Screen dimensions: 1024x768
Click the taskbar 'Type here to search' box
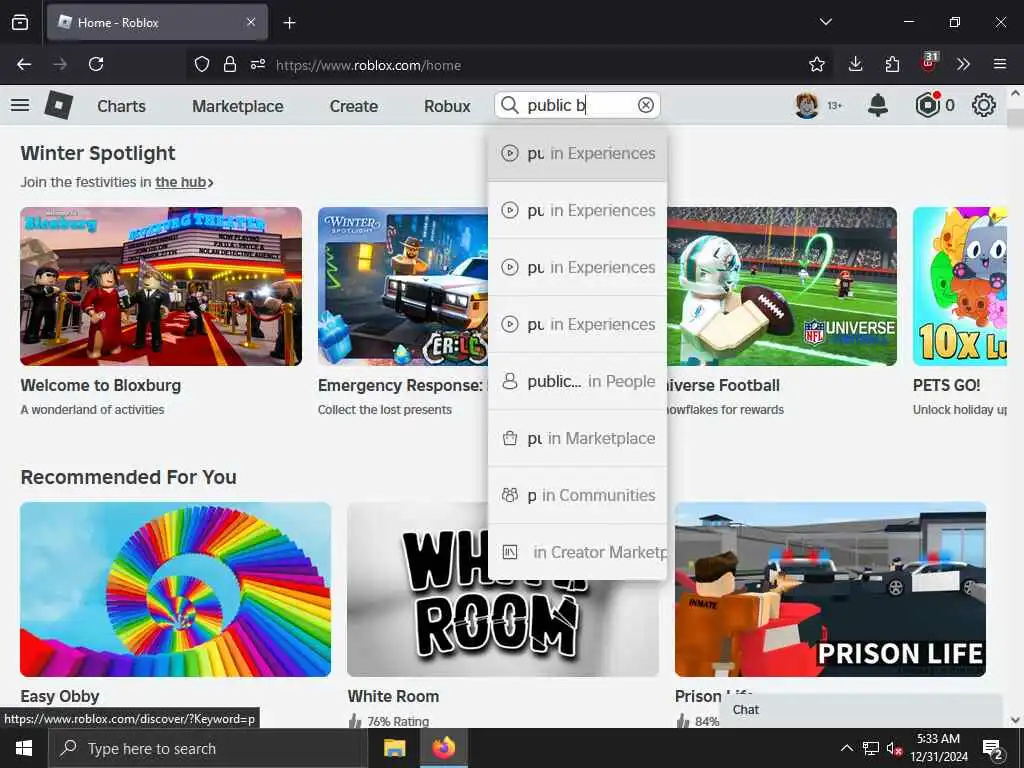click(x=206, y=748)
